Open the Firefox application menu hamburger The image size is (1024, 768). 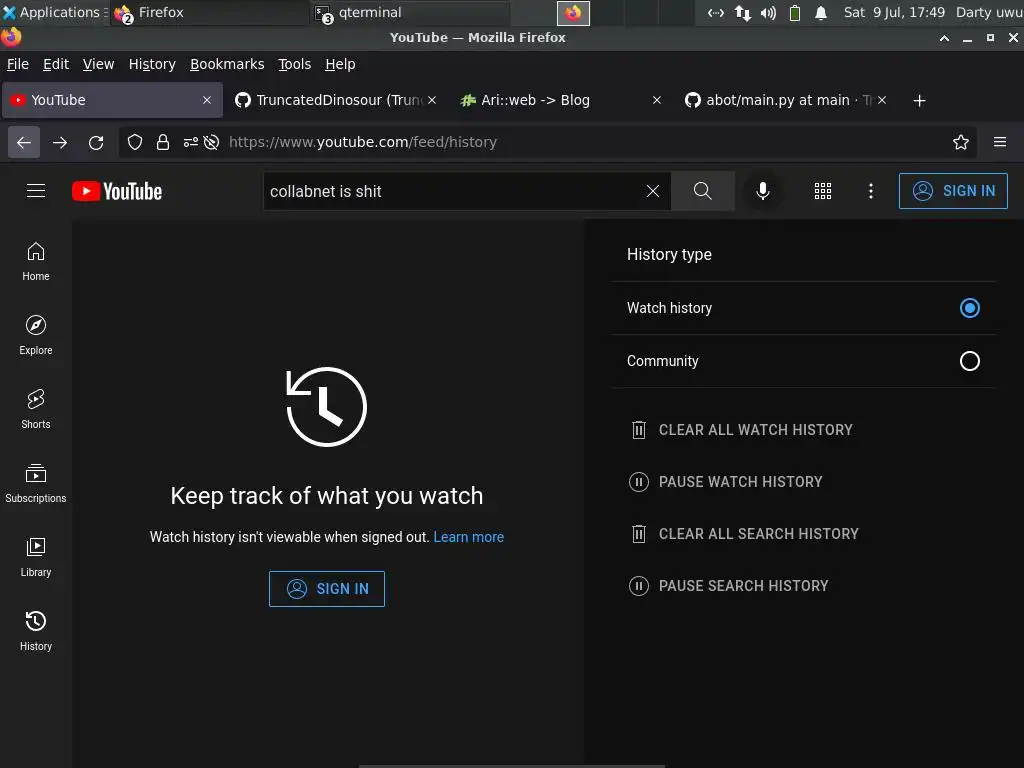coord(1000,142)
